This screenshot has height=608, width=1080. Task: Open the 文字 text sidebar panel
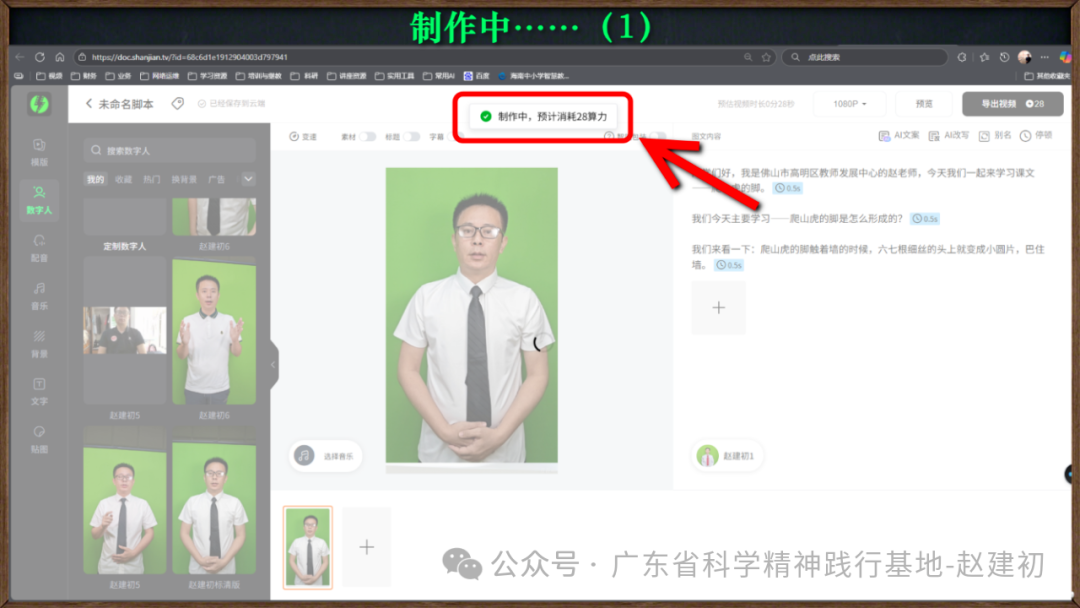pos(39,389)
